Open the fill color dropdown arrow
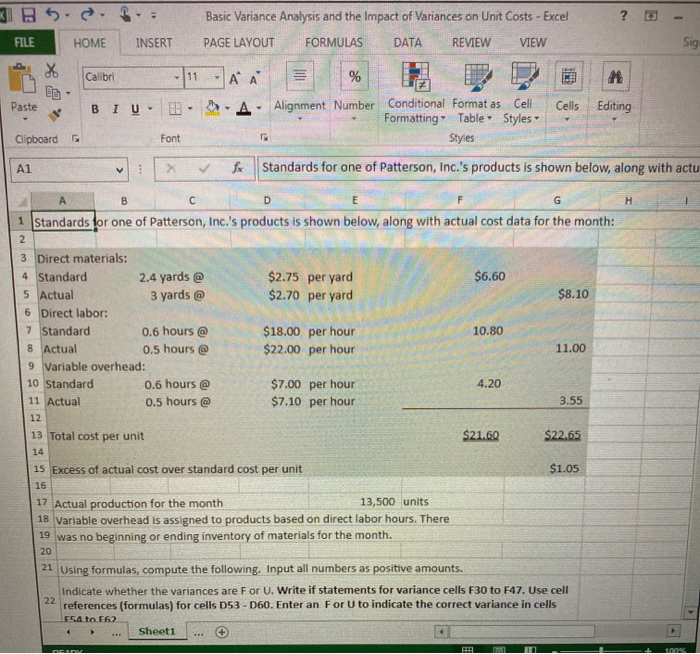700x654 pixels. (x=227, y=108)
